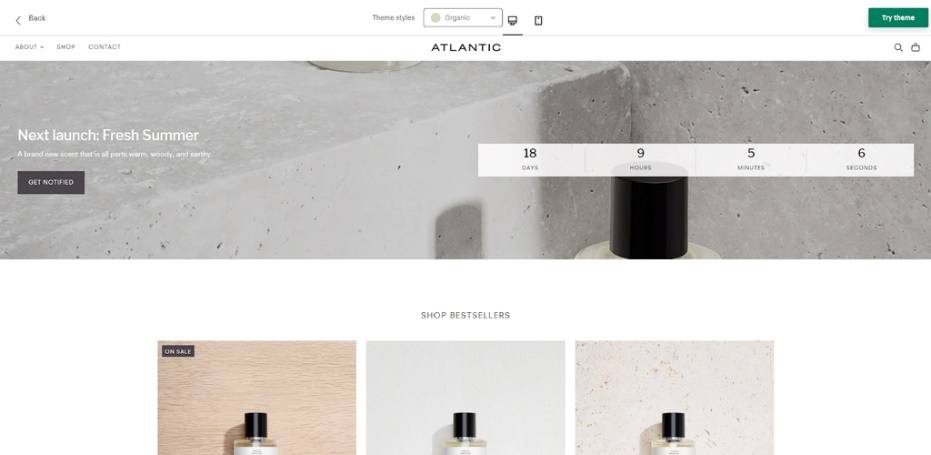This screenshot has width=931, height=455.
Task: Click the Try theme button
Action: [898, 18]
